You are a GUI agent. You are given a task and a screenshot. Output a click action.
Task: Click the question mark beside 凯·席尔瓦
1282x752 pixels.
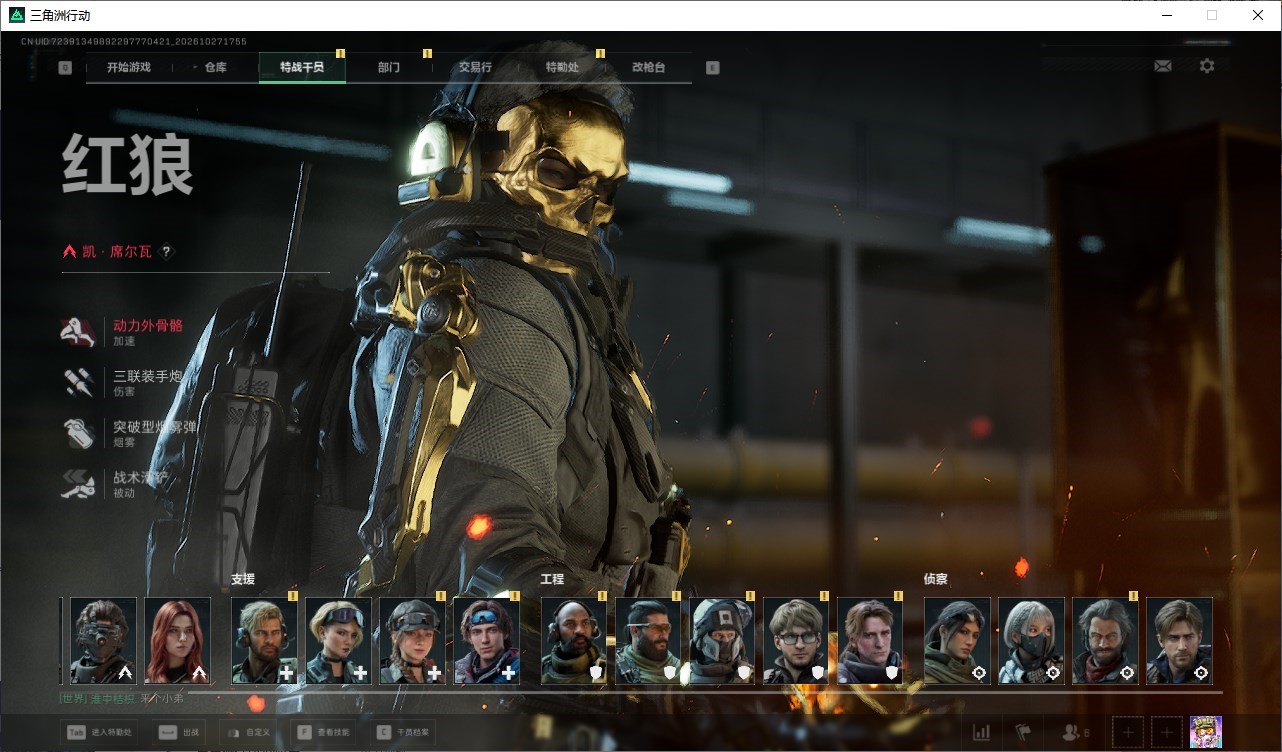[166, 252]
